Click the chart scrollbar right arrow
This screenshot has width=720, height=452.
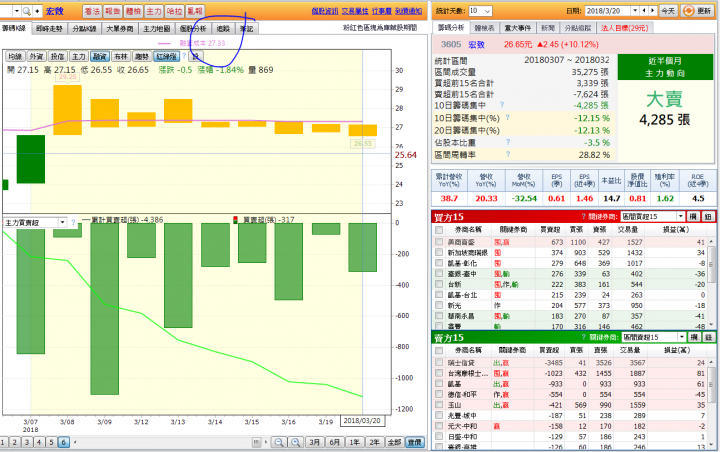click(265, 442)
